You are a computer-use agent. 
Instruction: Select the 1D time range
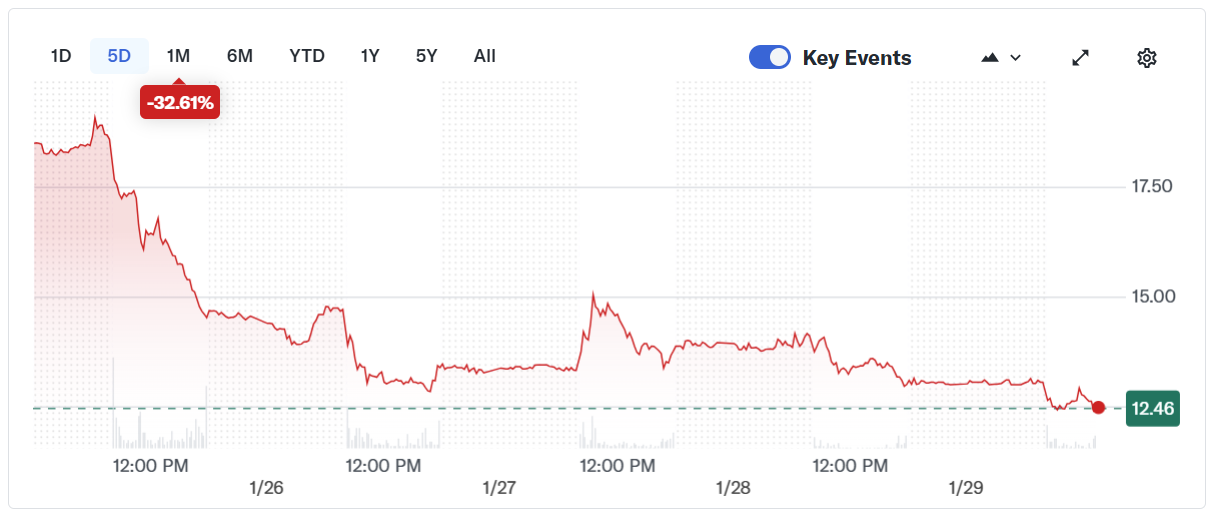coord(61,56)
